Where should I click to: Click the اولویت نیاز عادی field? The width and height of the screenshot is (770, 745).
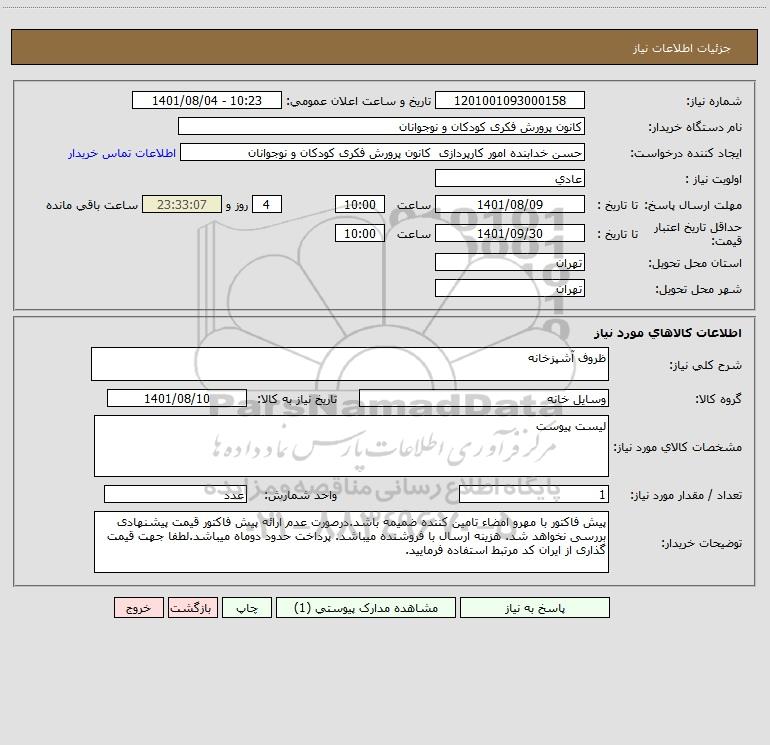point(510,178)
